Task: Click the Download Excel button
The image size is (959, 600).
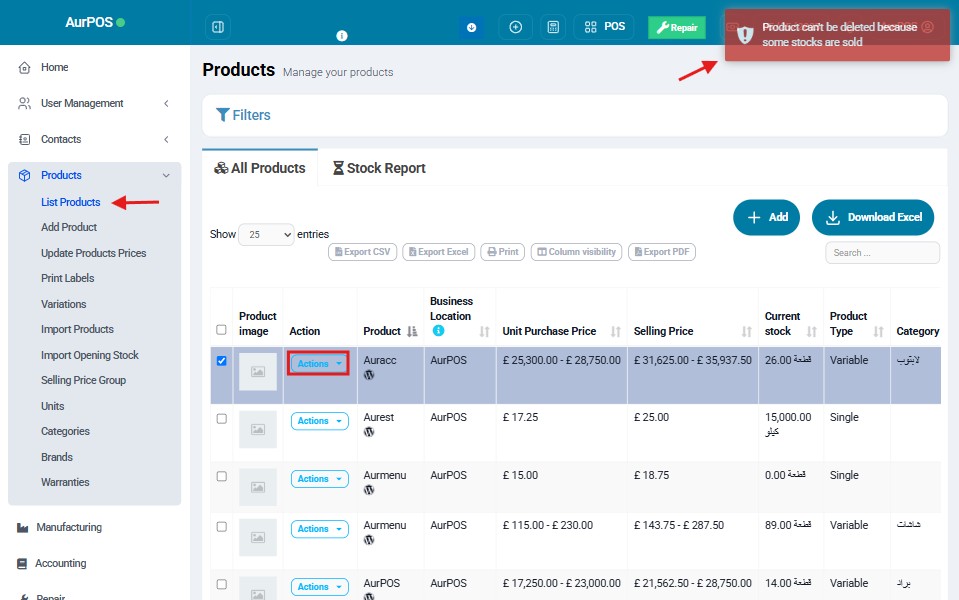Action: point(873,217)
